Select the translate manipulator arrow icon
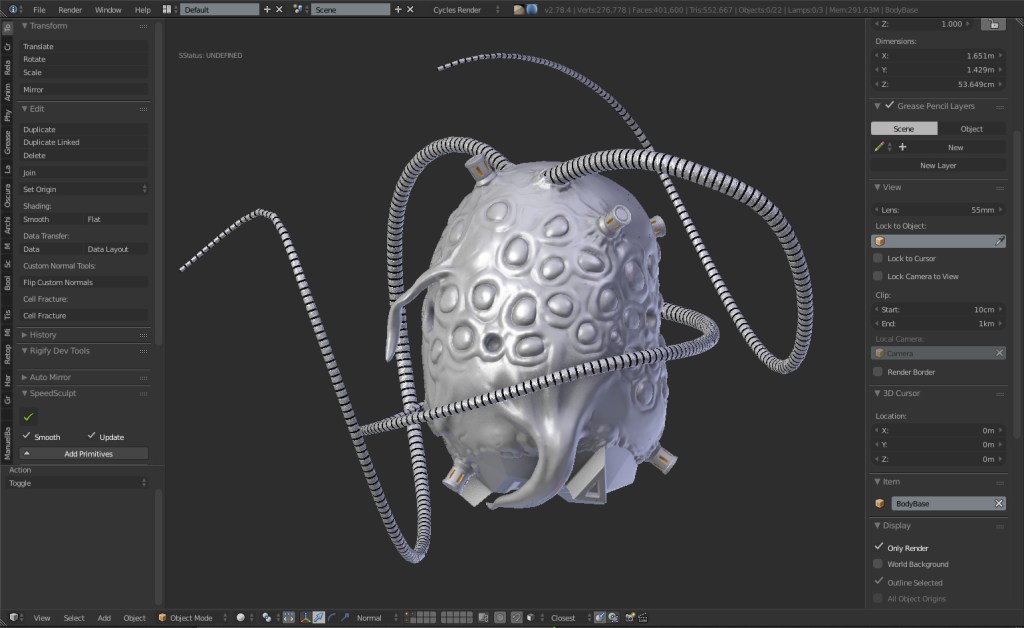Viewport: 1024px width, 628px height. [x=318, y=618]
